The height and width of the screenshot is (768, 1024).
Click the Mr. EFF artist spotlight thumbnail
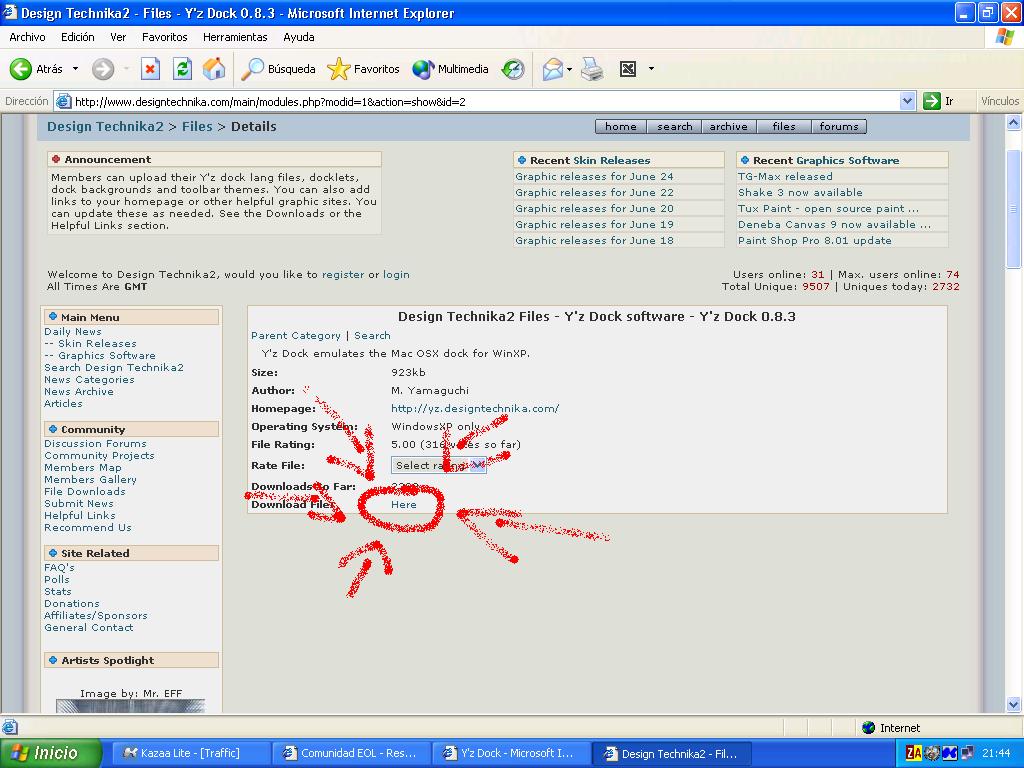[x=131, y=706]
